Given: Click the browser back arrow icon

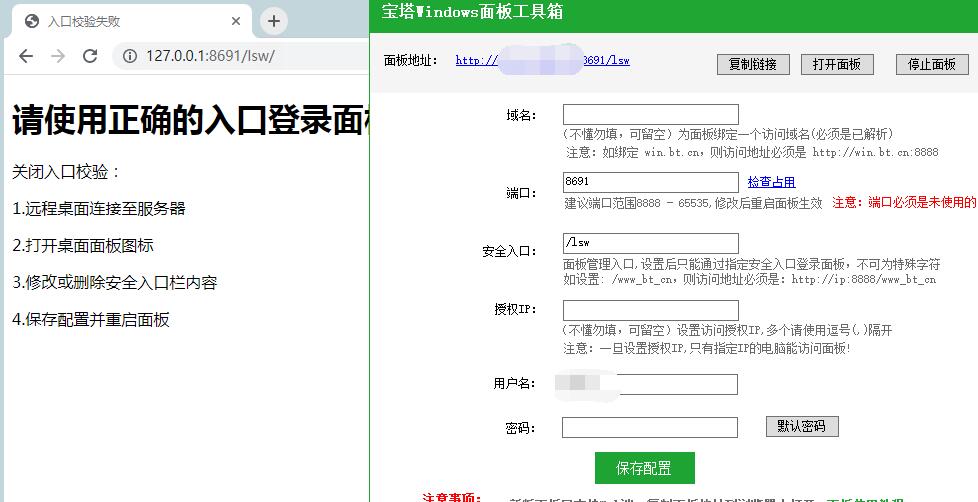Looking at the screenshot, I should tap(26, 56).
